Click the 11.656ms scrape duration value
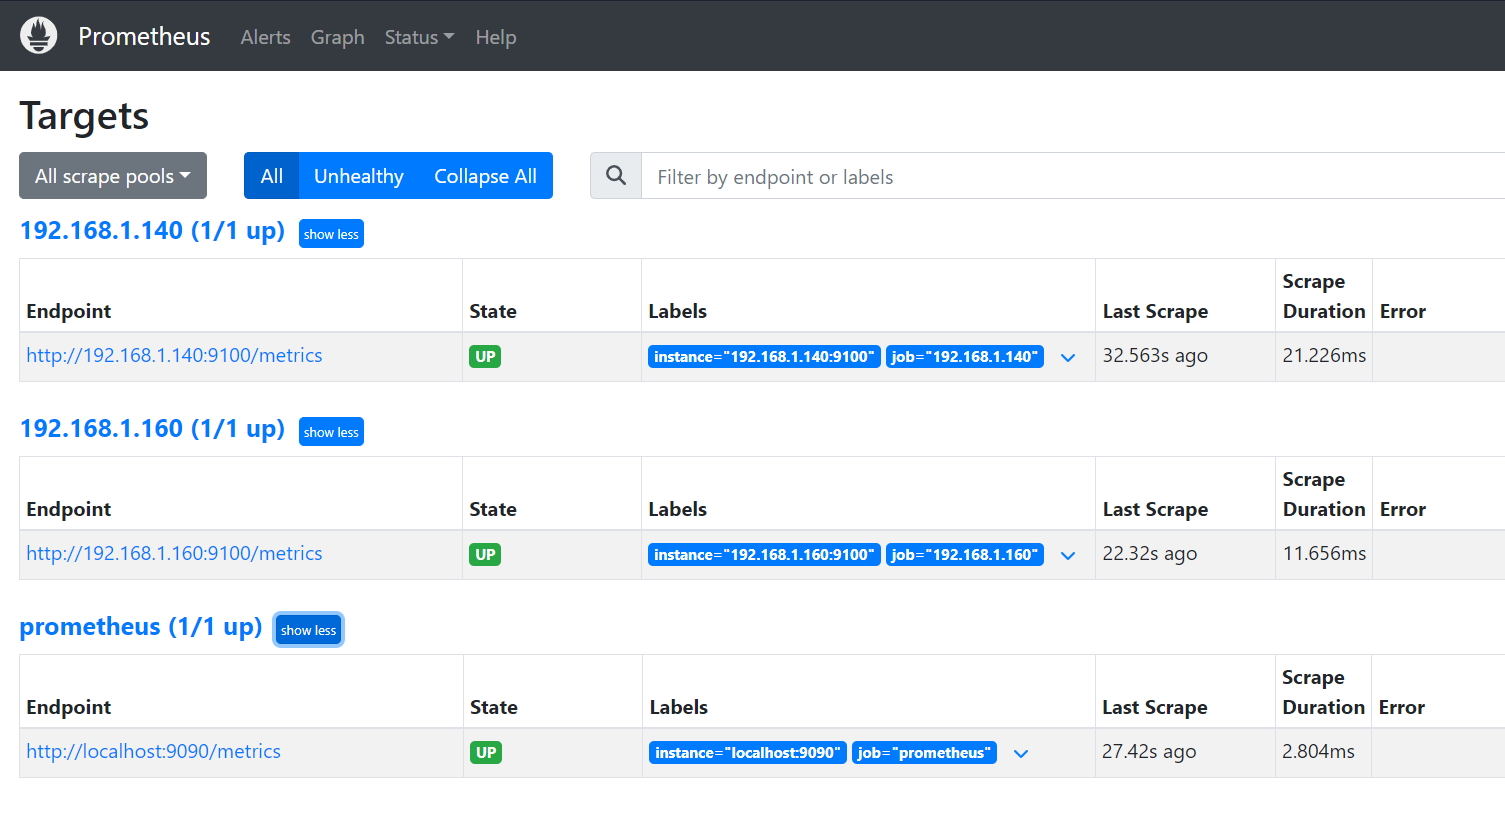1505x816 pixels. [x=1324, y=554]
